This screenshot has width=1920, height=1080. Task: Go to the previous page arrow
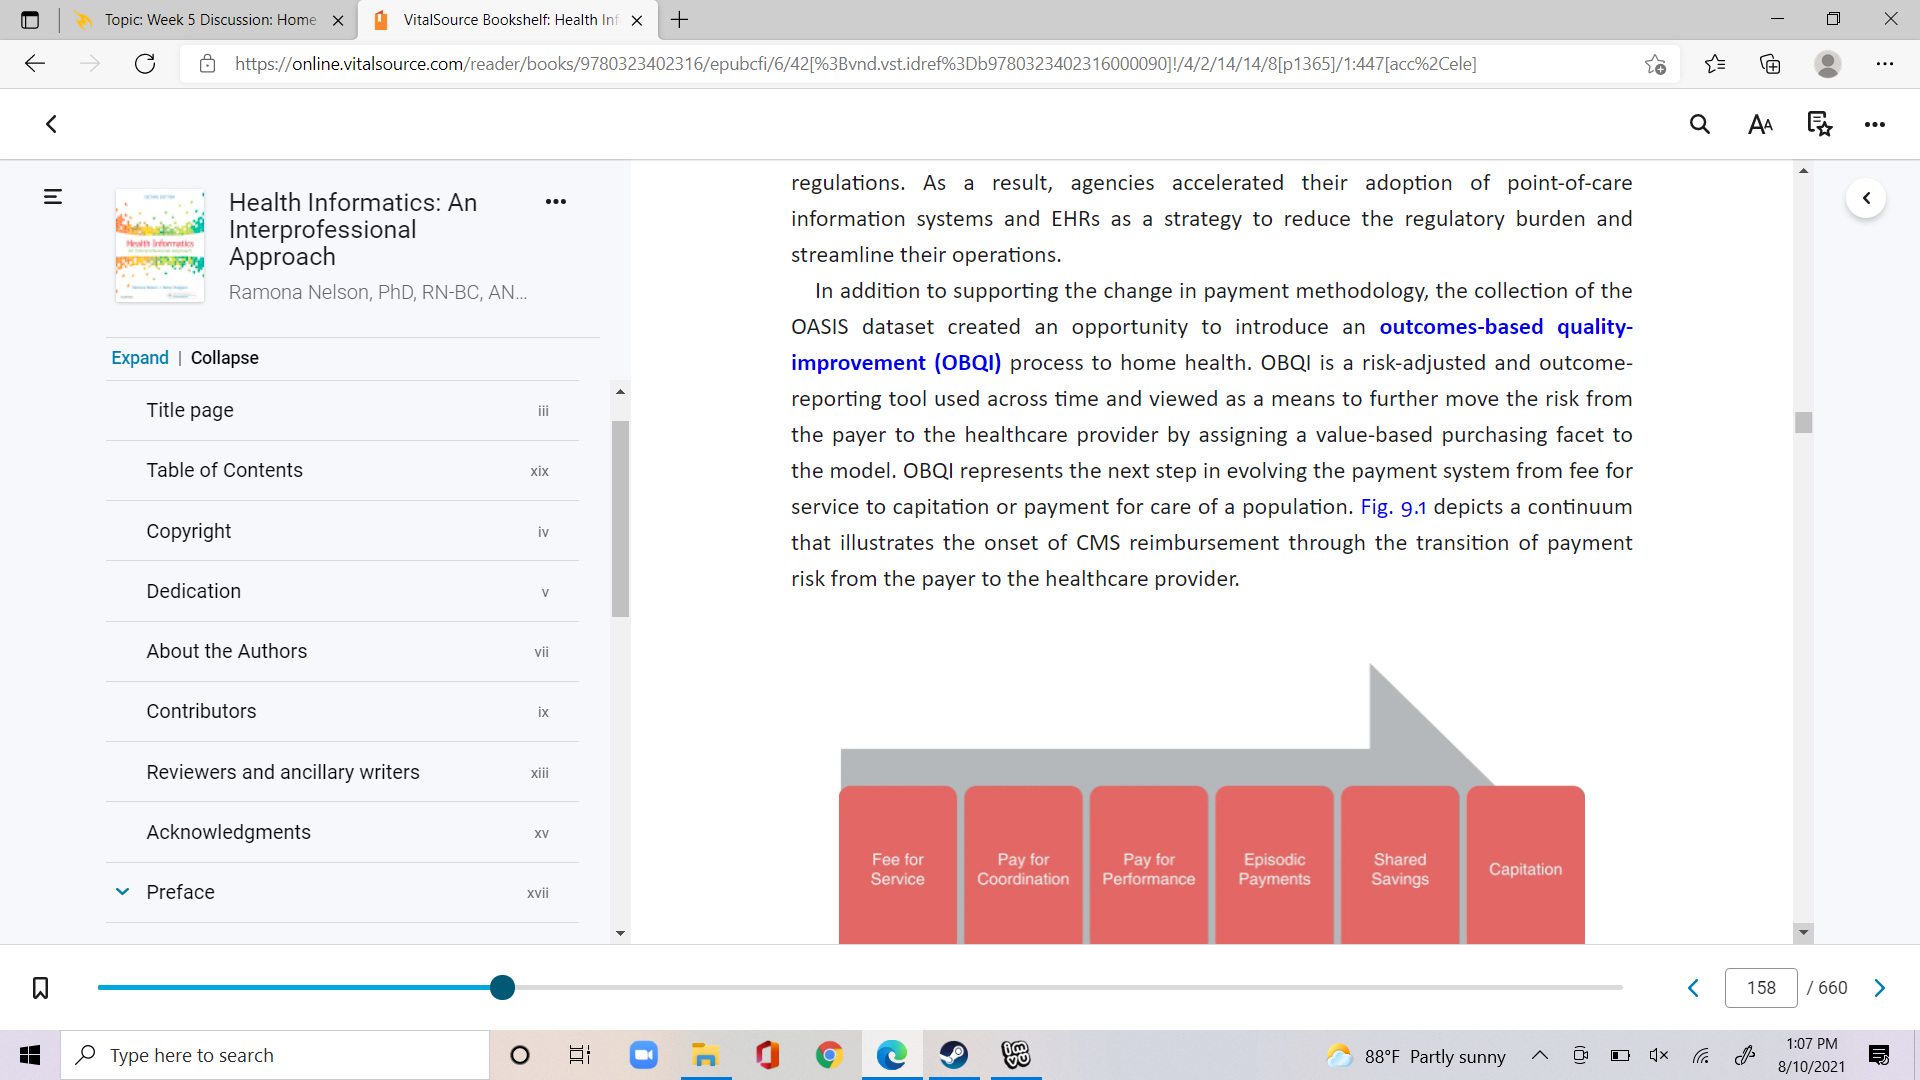click(x=1693, y=988)
